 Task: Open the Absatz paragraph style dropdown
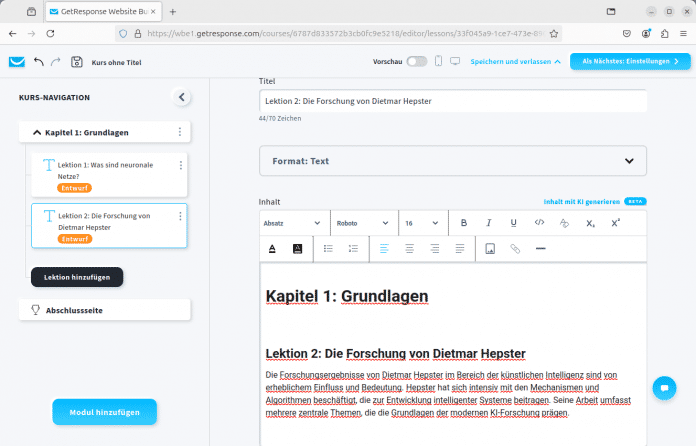[x=293, y=222]
